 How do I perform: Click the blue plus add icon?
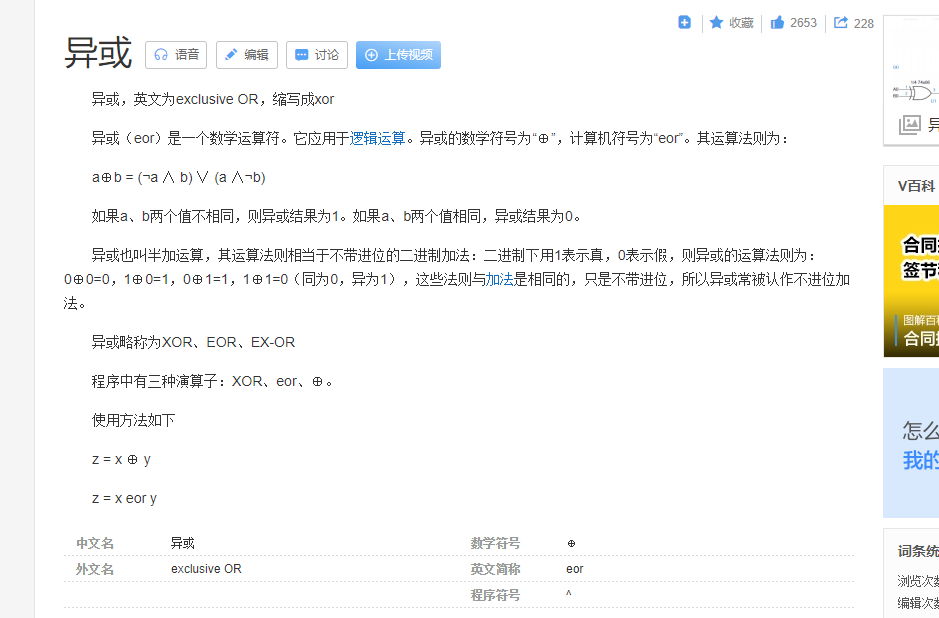point(684,22)
